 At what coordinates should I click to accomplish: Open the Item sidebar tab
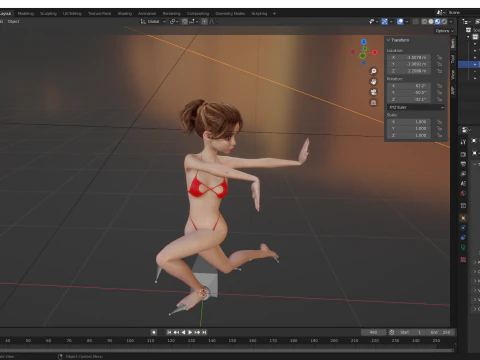pyautogui.click(x=453, y=44)
